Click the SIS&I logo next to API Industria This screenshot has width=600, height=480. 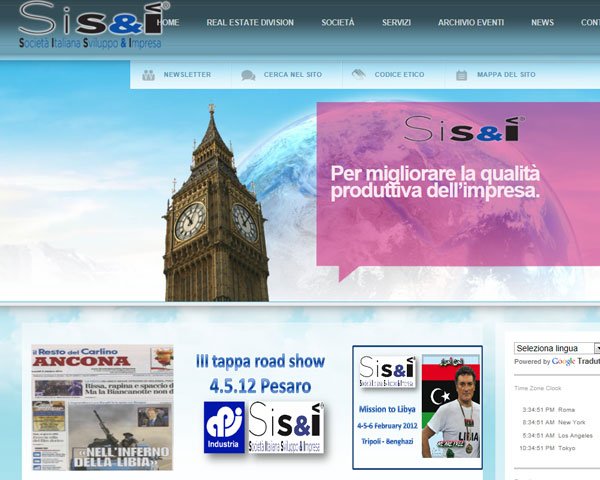pos(286,427)
